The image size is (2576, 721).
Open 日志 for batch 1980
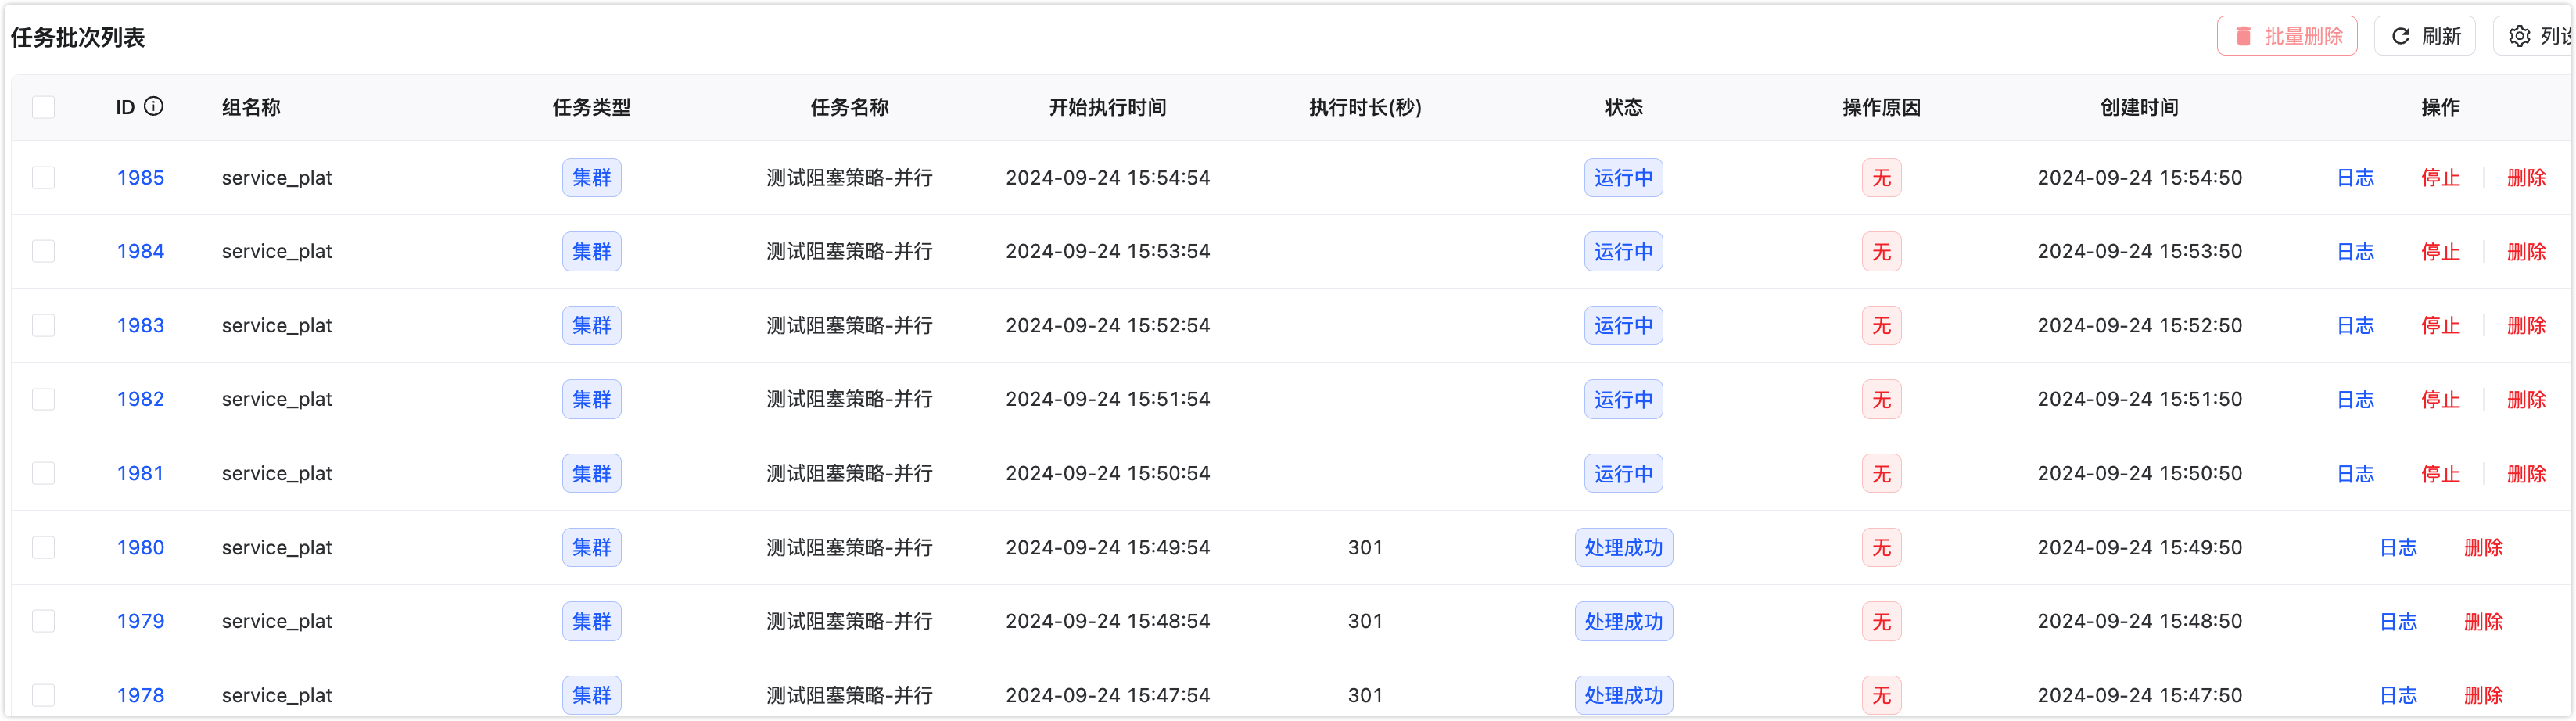pyautogui.click(x=2398, y=547)
